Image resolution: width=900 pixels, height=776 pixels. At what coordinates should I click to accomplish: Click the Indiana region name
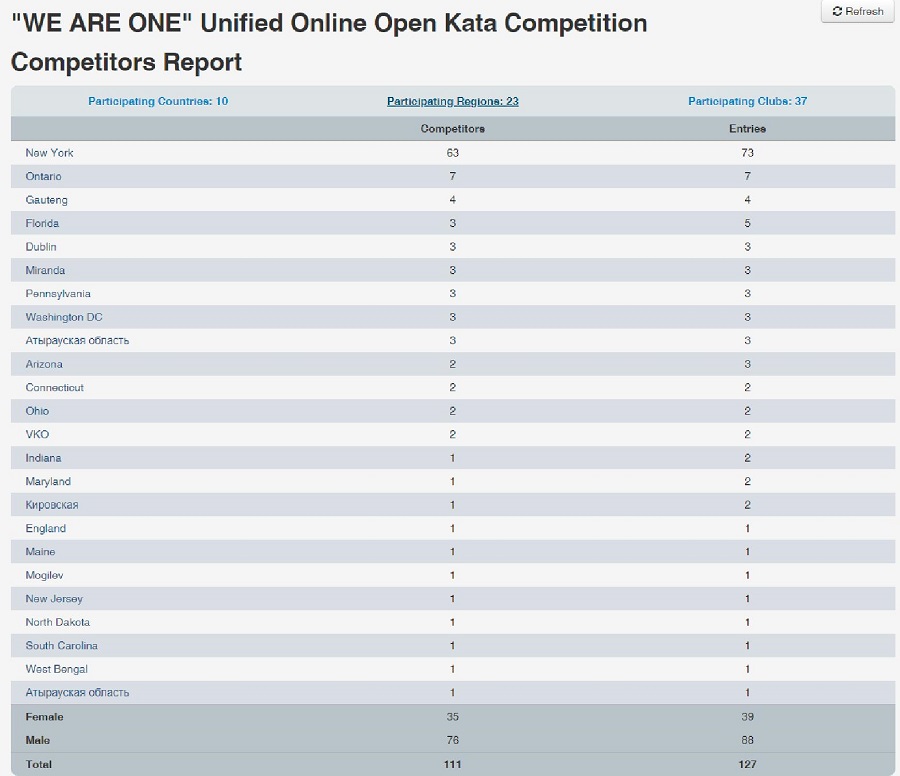click(43, 458)
